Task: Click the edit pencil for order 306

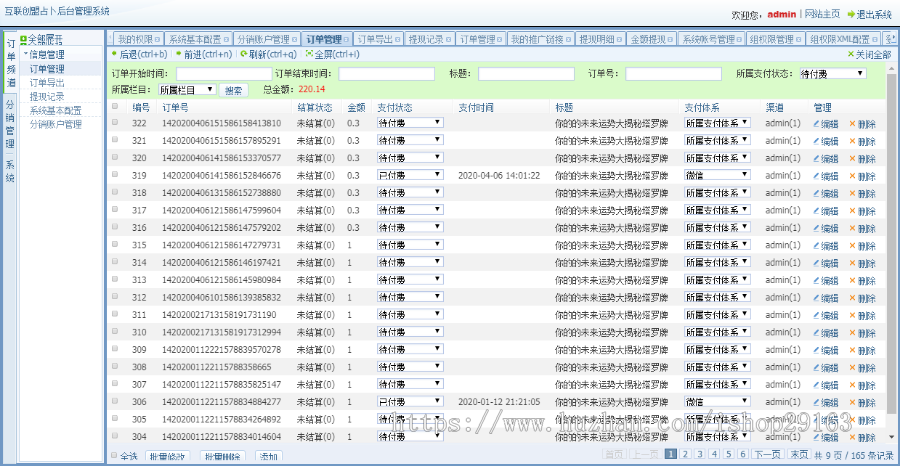Action: (x=816, y=402)
